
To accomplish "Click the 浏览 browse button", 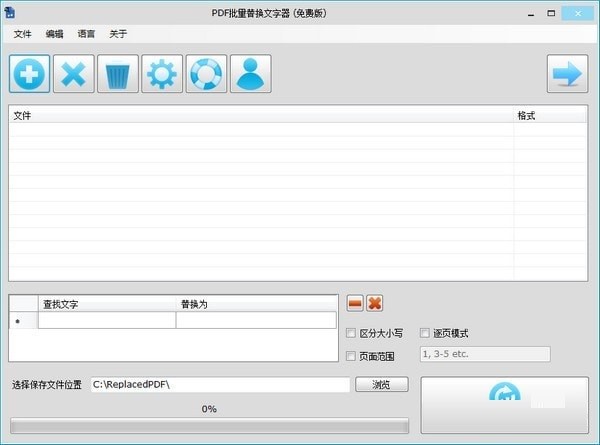I will 382,385.
